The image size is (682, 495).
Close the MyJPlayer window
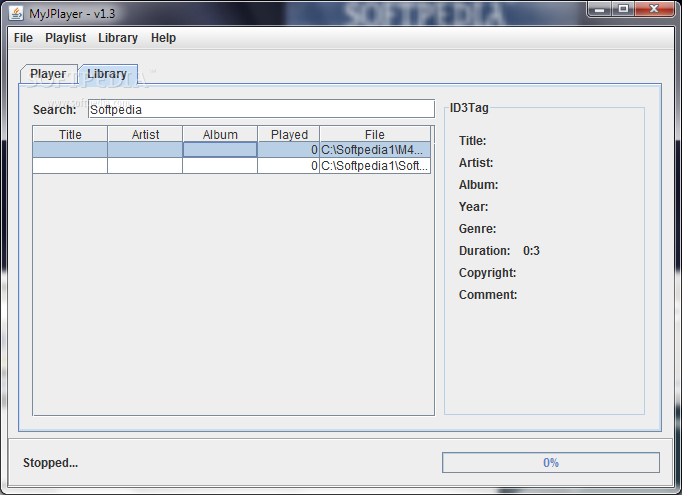[654, 9]
